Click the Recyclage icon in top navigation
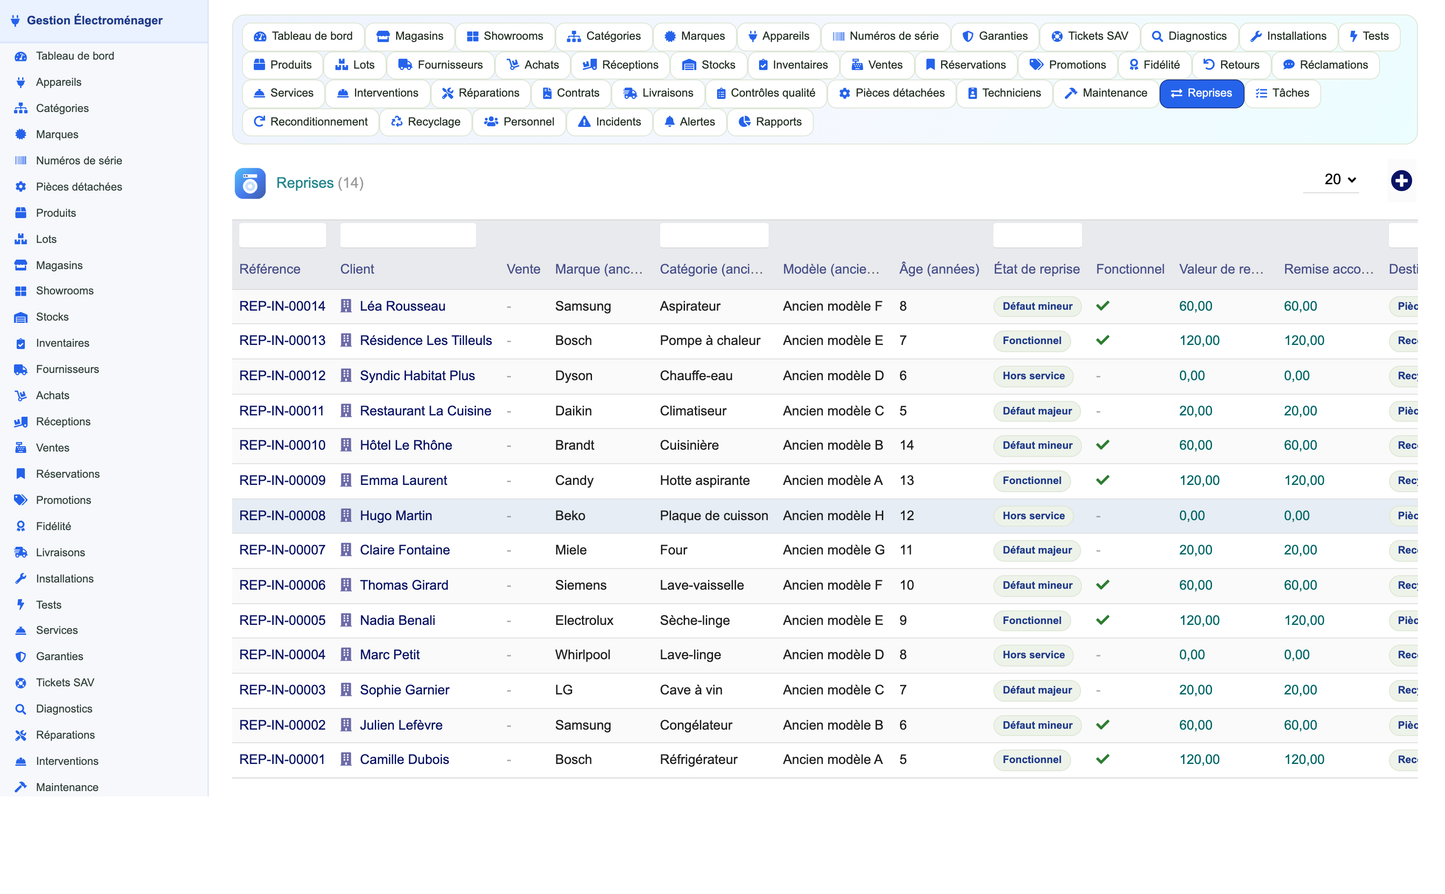Viewport: 1445px width, 894px height. point(397,122)
